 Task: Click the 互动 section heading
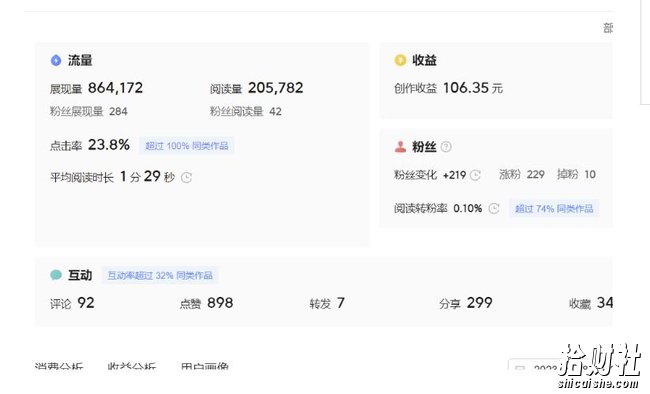click(x=80, y=275)
